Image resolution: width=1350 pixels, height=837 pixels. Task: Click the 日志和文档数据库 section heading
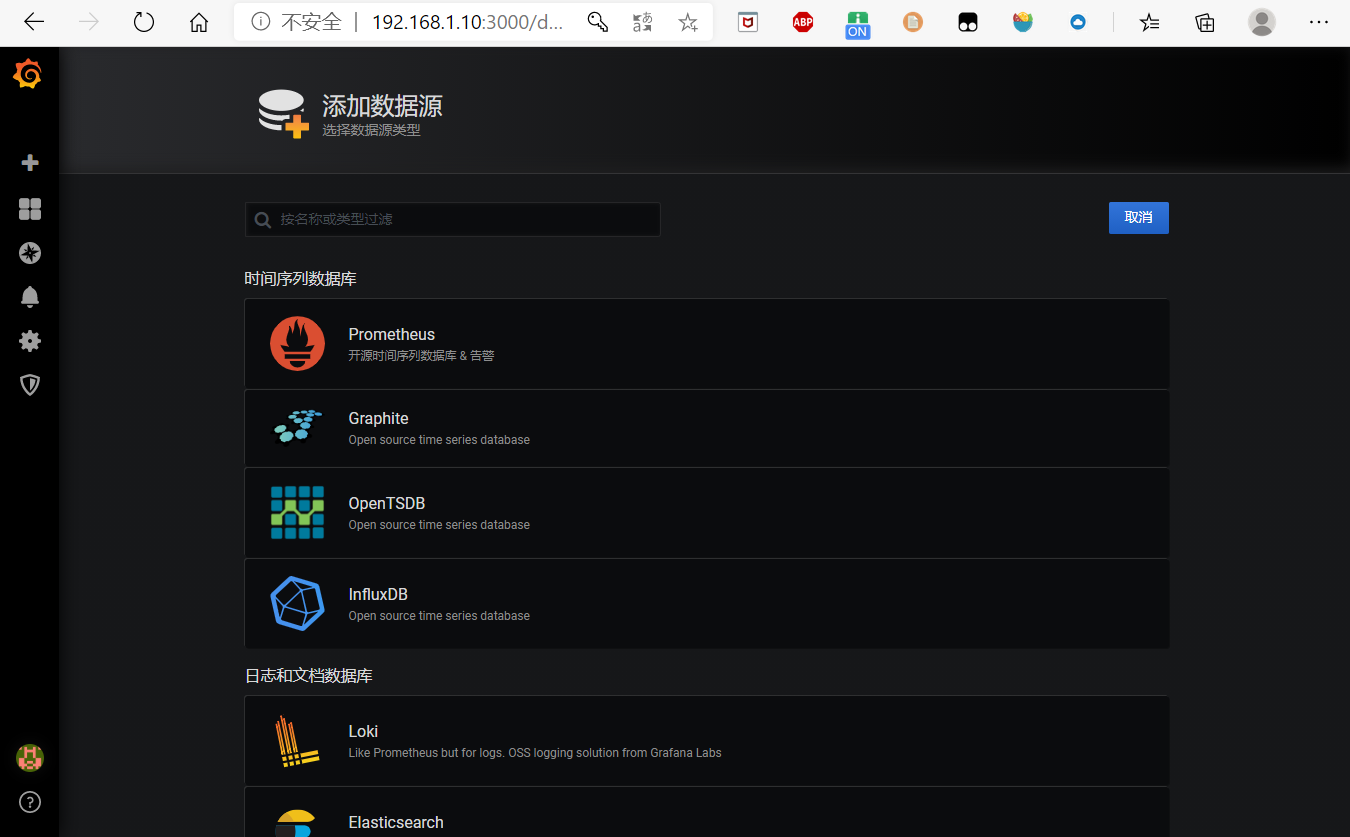point(308,676)
